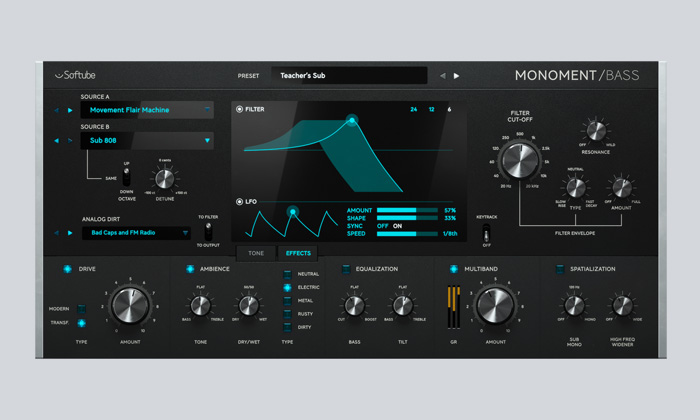Click the Softube logo
Viewport: 700px width, 420px height.
(x=75, y=75)
